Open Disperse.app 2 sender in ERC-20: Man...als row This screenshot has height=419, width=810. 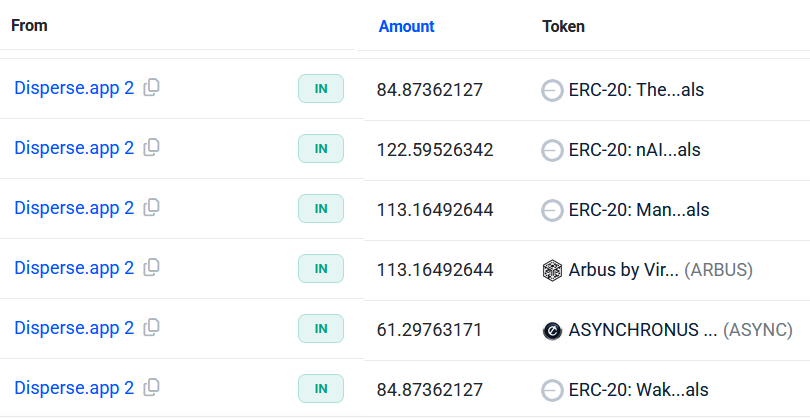[74, 208]
